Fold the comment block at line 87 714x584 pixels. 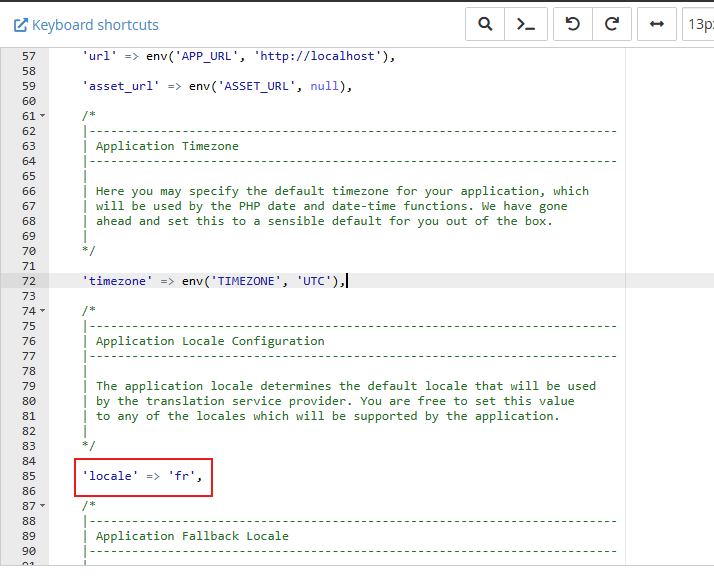coord(42,506)
